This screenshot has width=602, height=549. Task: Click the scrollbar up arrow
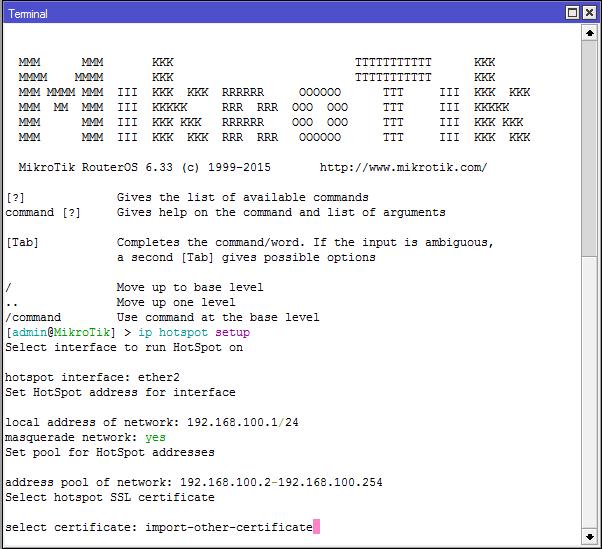590,33
